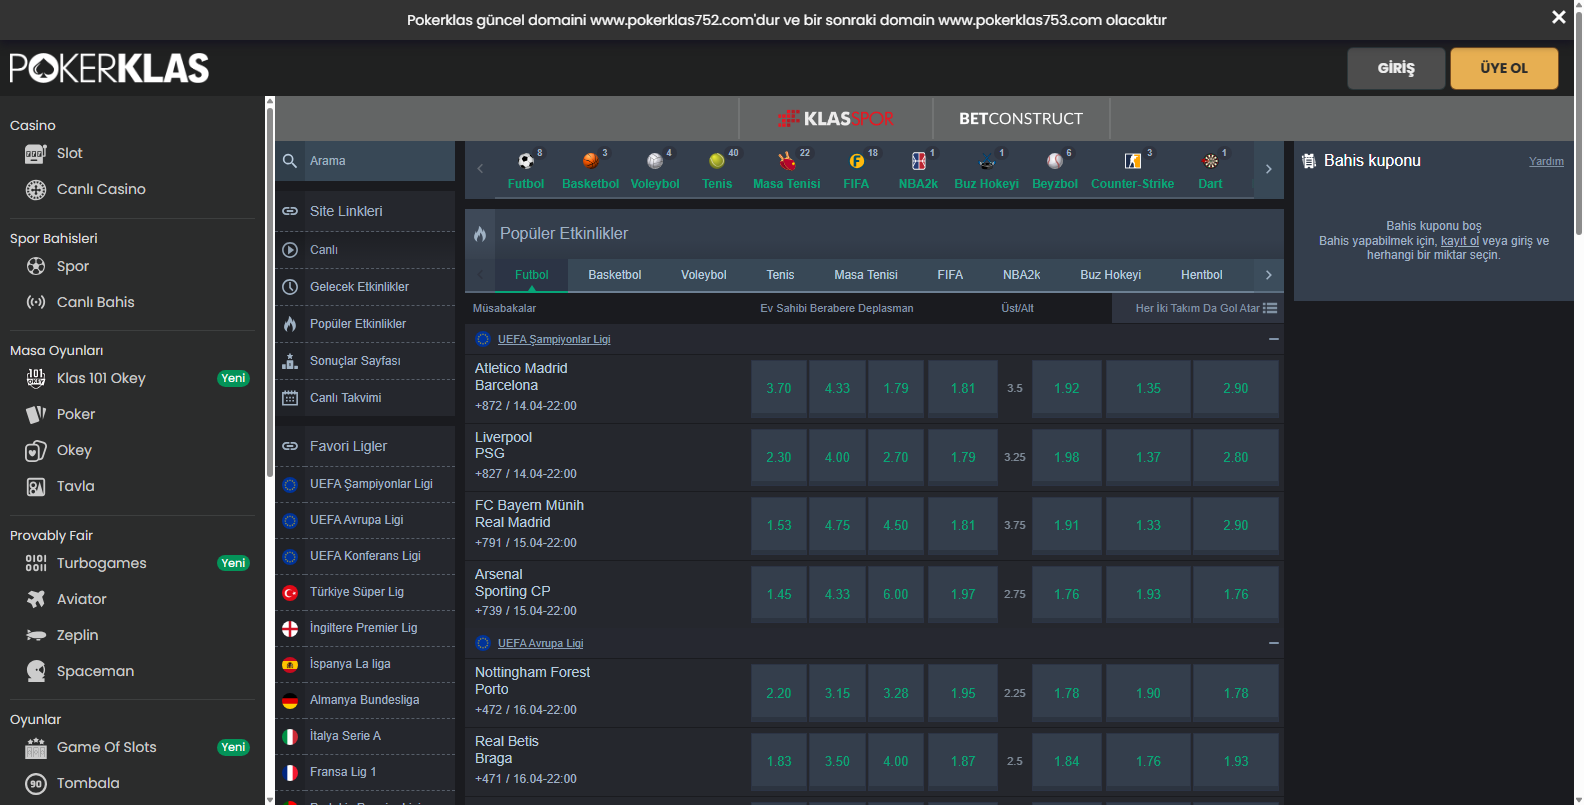The image size is (1584, 805).
Task: Follow the kayıt ol link in bet slip
Action: click(x=1459, y=241)
